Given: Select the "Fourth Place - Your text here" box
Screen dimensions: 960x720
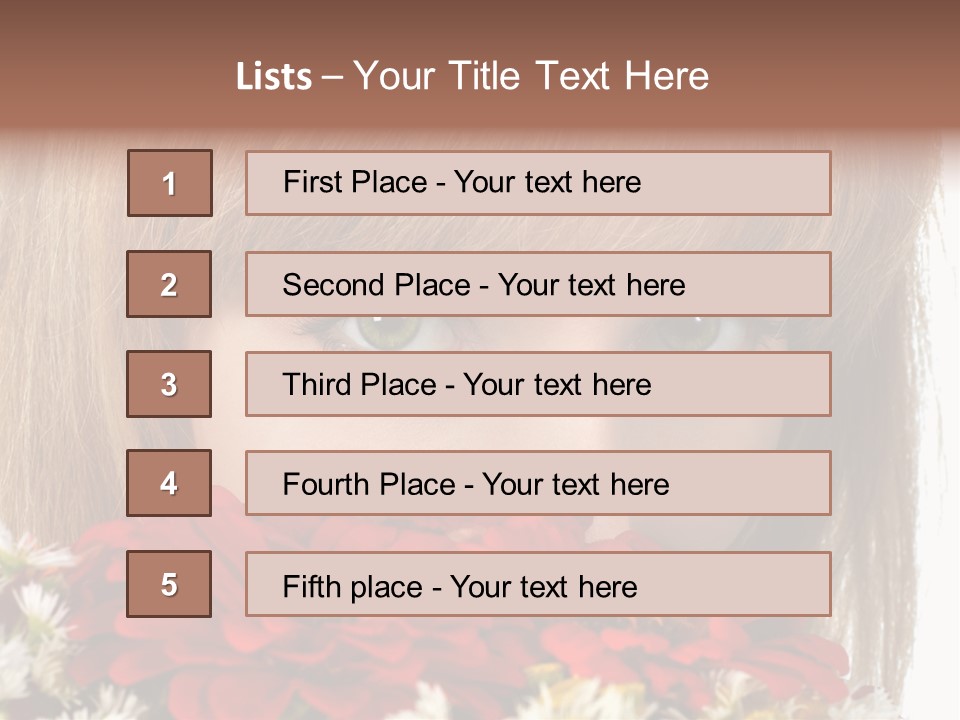Looking at the screenshot, I should (x=538, y=484).
